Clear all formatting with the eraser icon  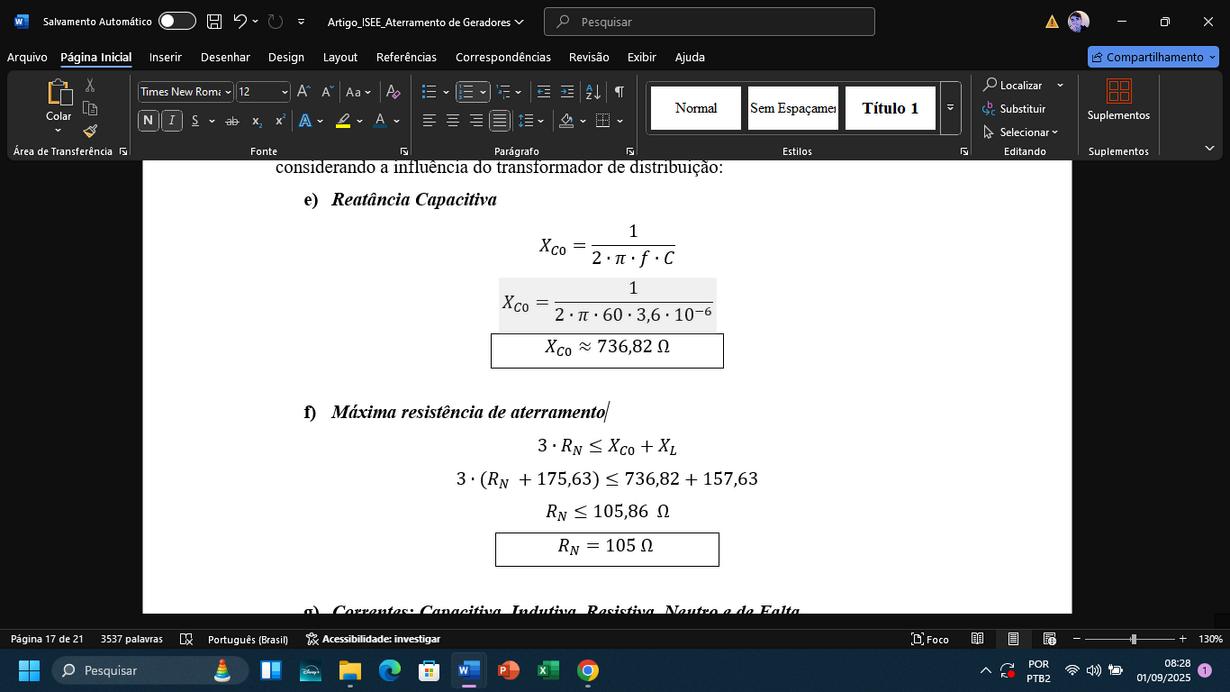(393, 92)
